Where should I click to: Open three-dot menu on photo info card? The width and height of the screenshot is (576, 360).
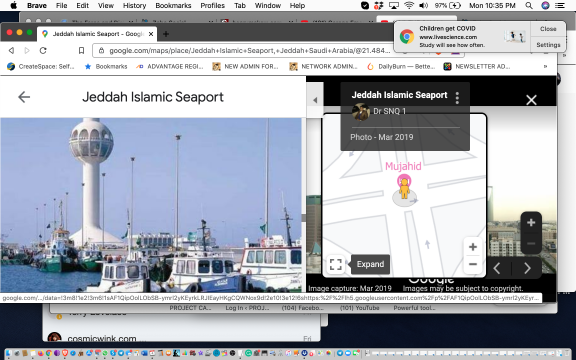[x=457, y=98]
